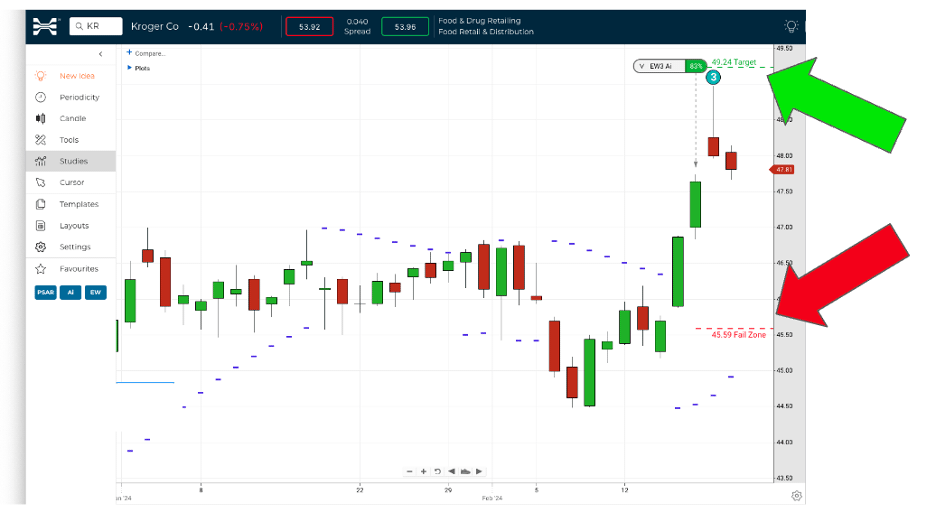Click the Settings gear icon in sidebar

coord(41,247)
